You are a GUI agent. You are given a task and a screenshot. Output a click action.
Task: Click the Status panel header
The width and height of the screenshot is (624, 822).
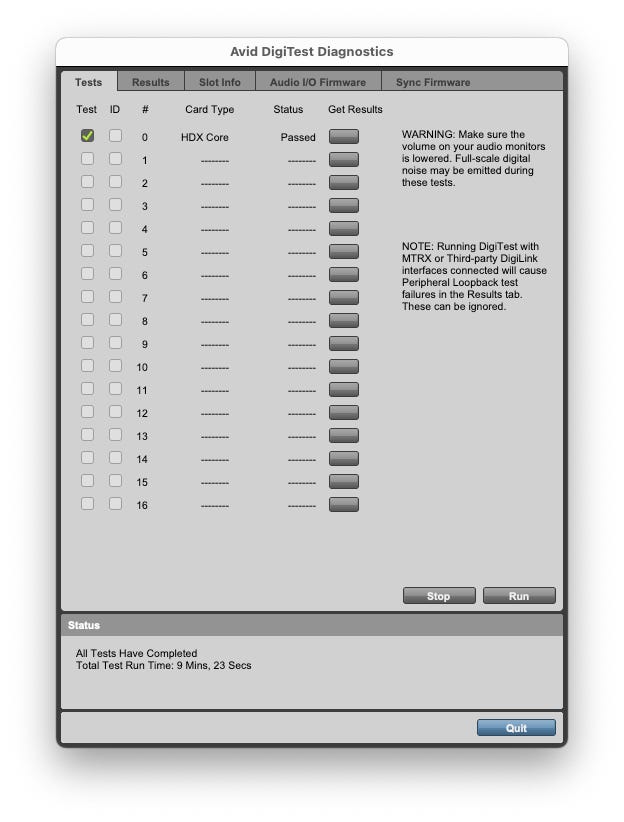[312, 625]
